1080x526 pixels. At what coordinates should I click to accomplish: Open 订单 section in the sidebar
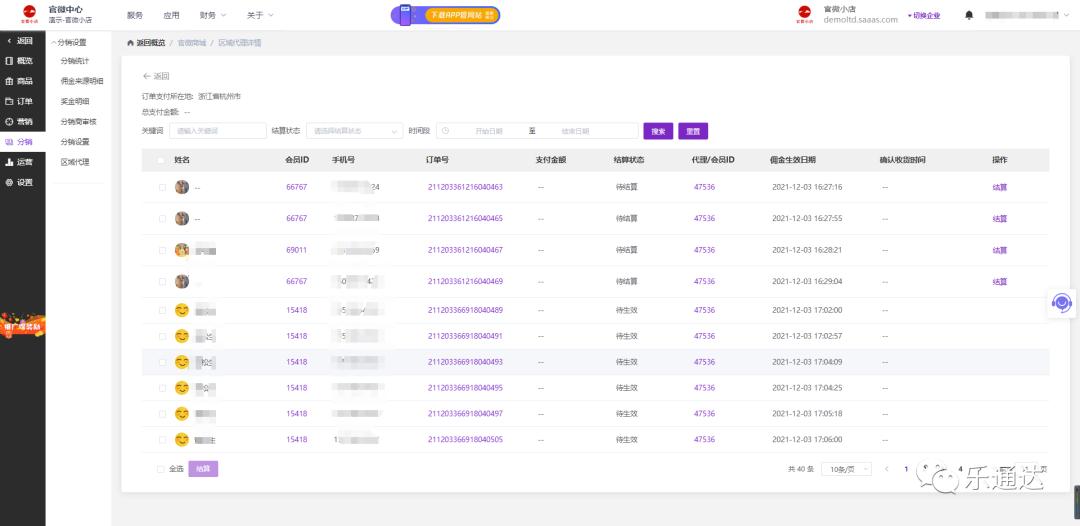pyautogui.click(x=20, y=101)
